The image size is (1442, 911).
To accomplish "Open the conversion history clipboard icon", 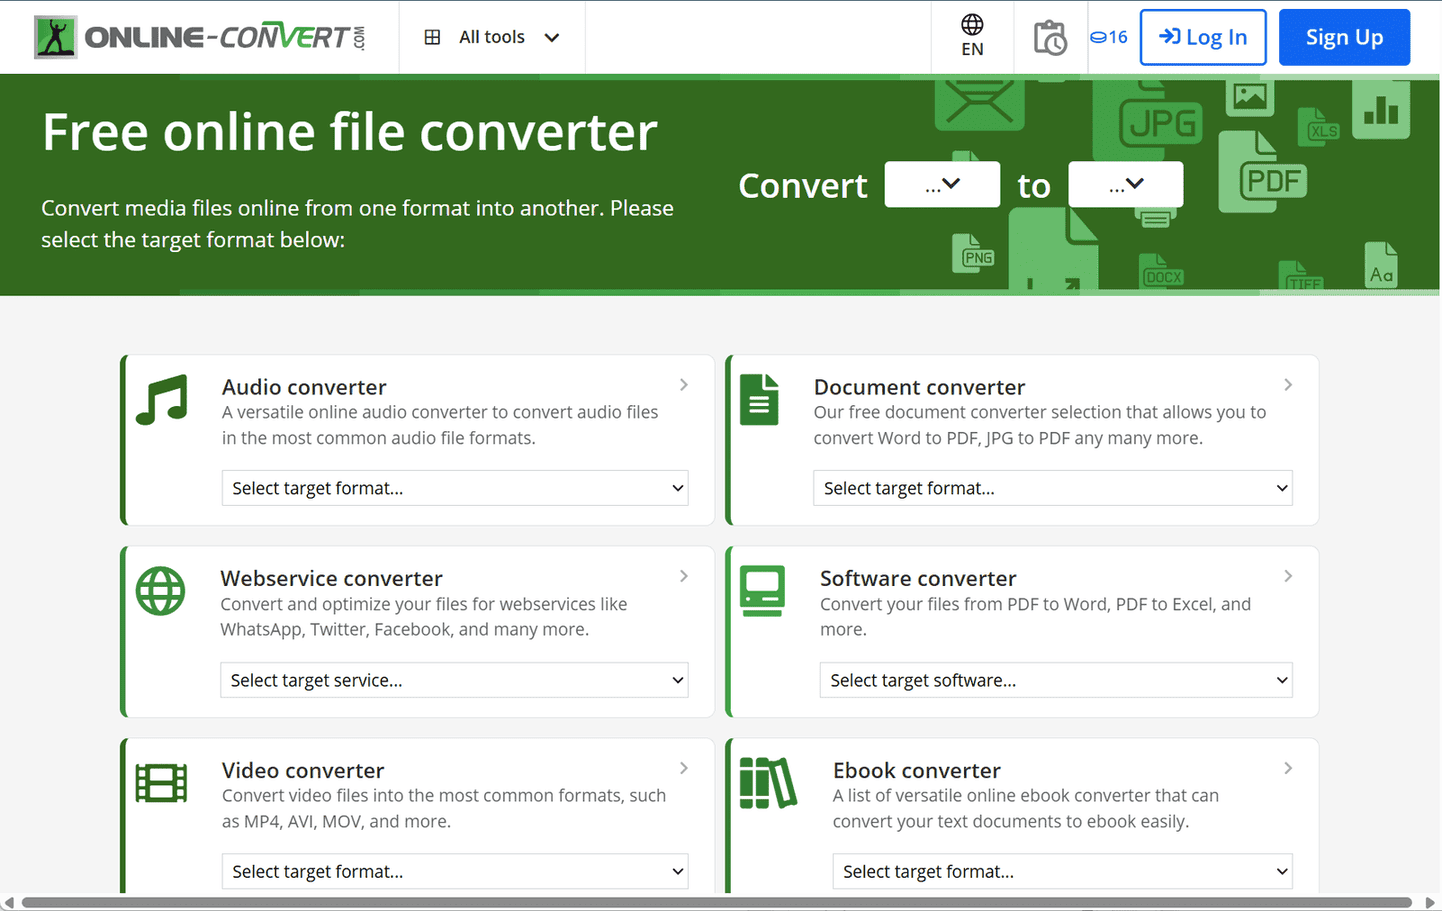I will 1051,36.
